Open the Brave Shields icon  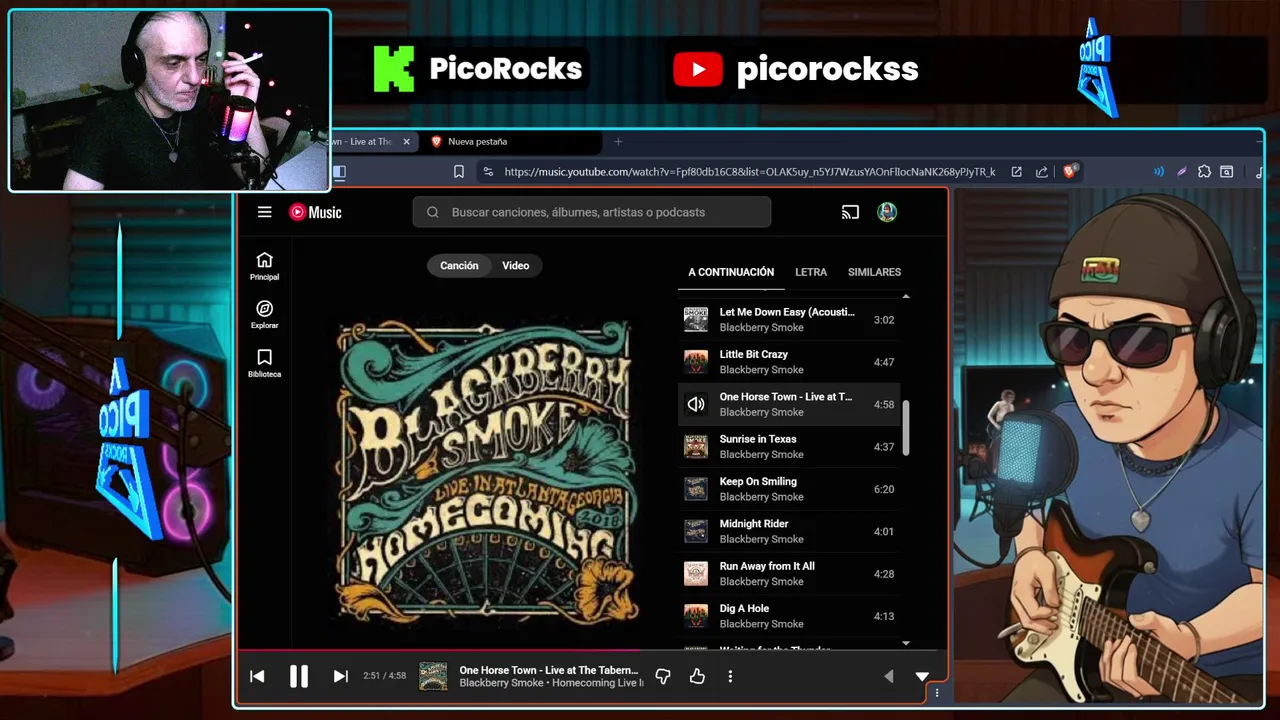click(1069, 172)
